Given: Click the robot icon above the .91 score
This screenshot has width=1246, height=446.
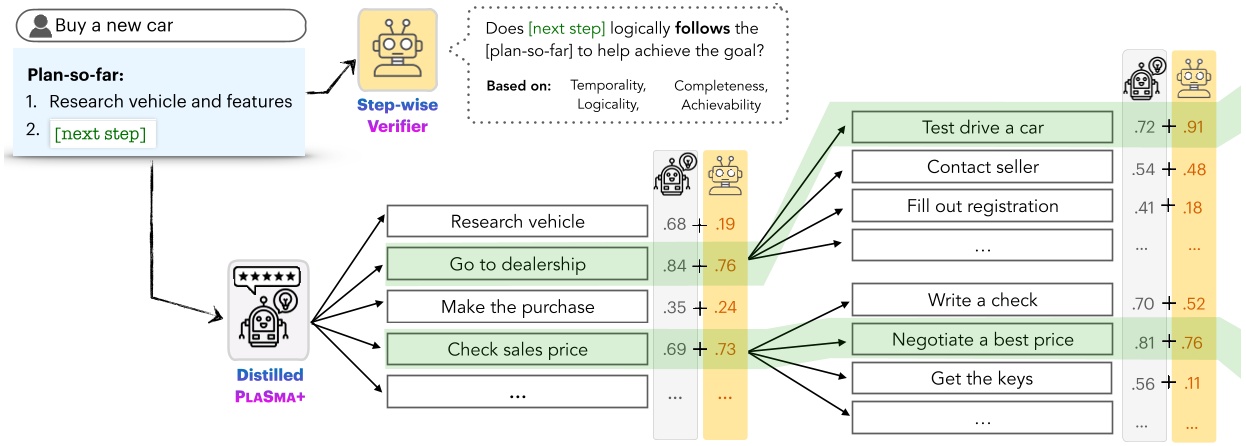Looking at the screenshot, I should [x=1192, y=76].
